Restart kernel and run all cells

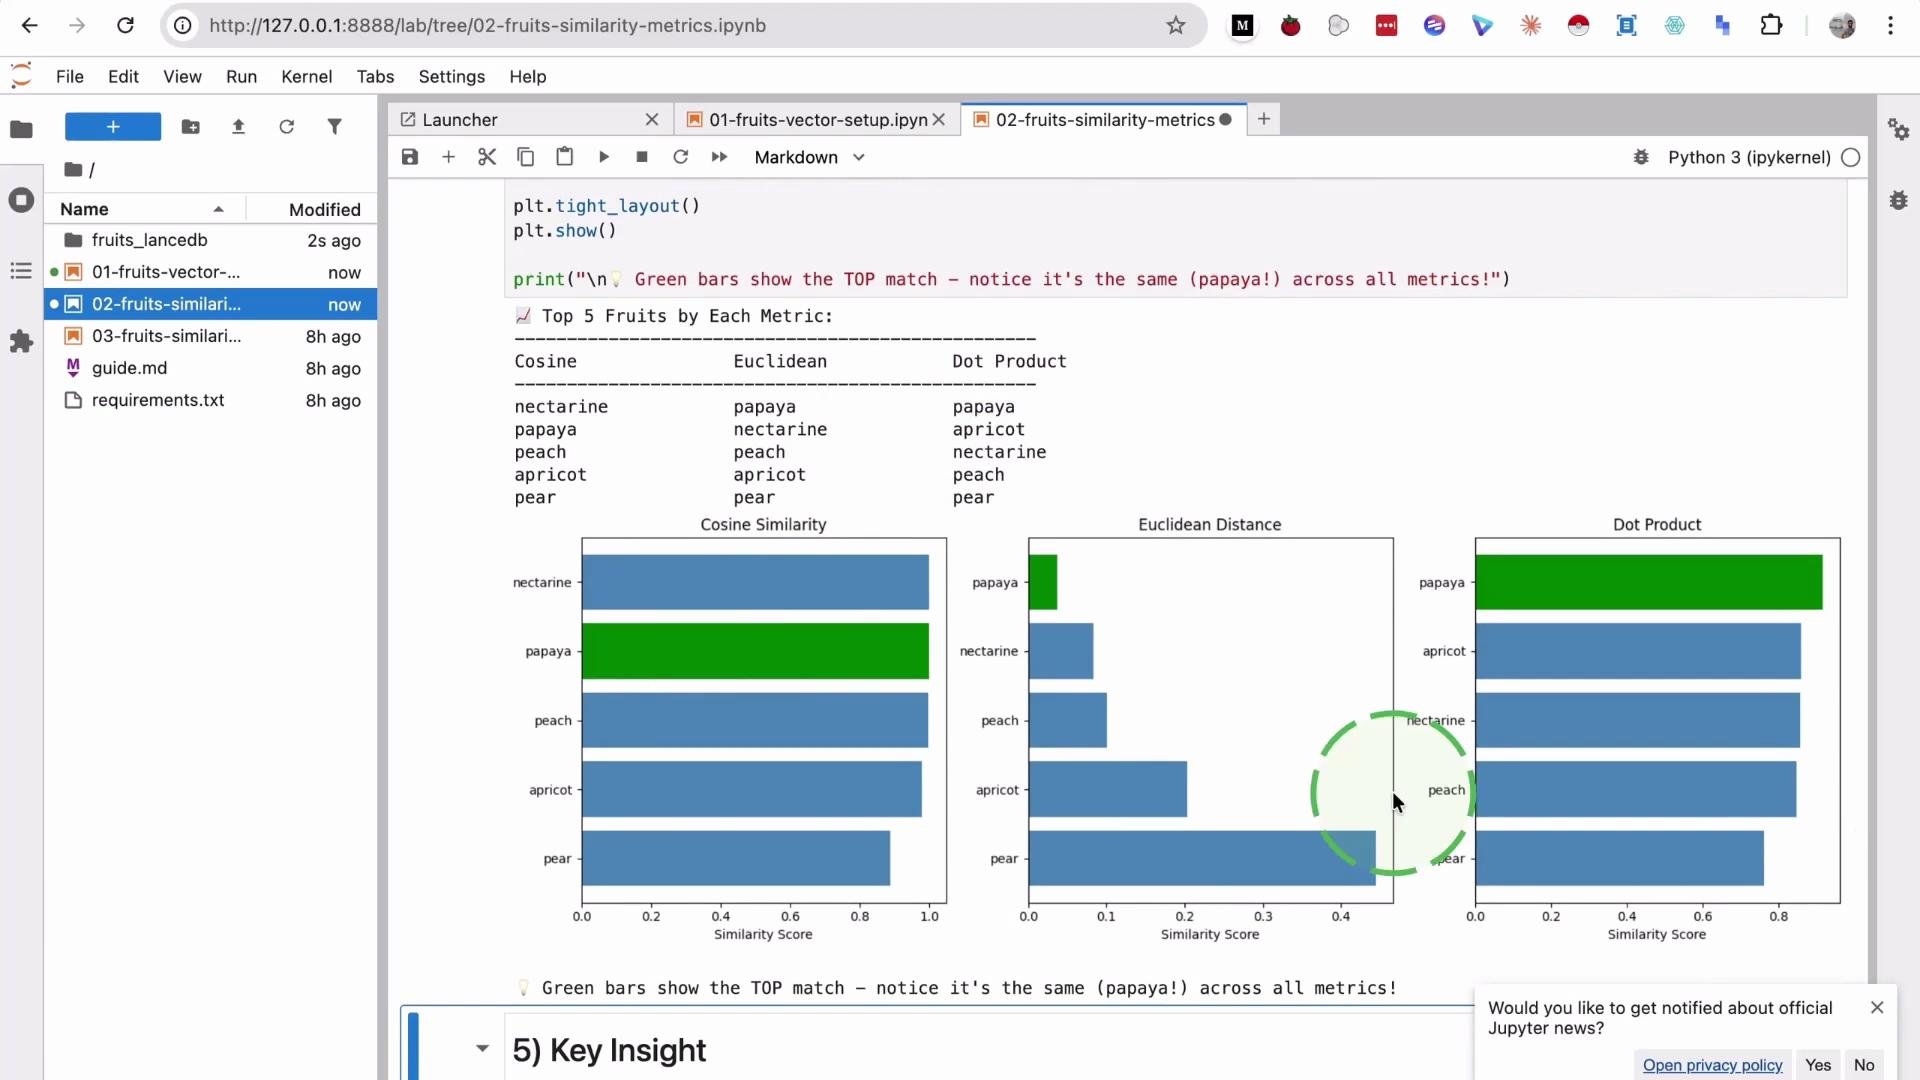[719, 157]
